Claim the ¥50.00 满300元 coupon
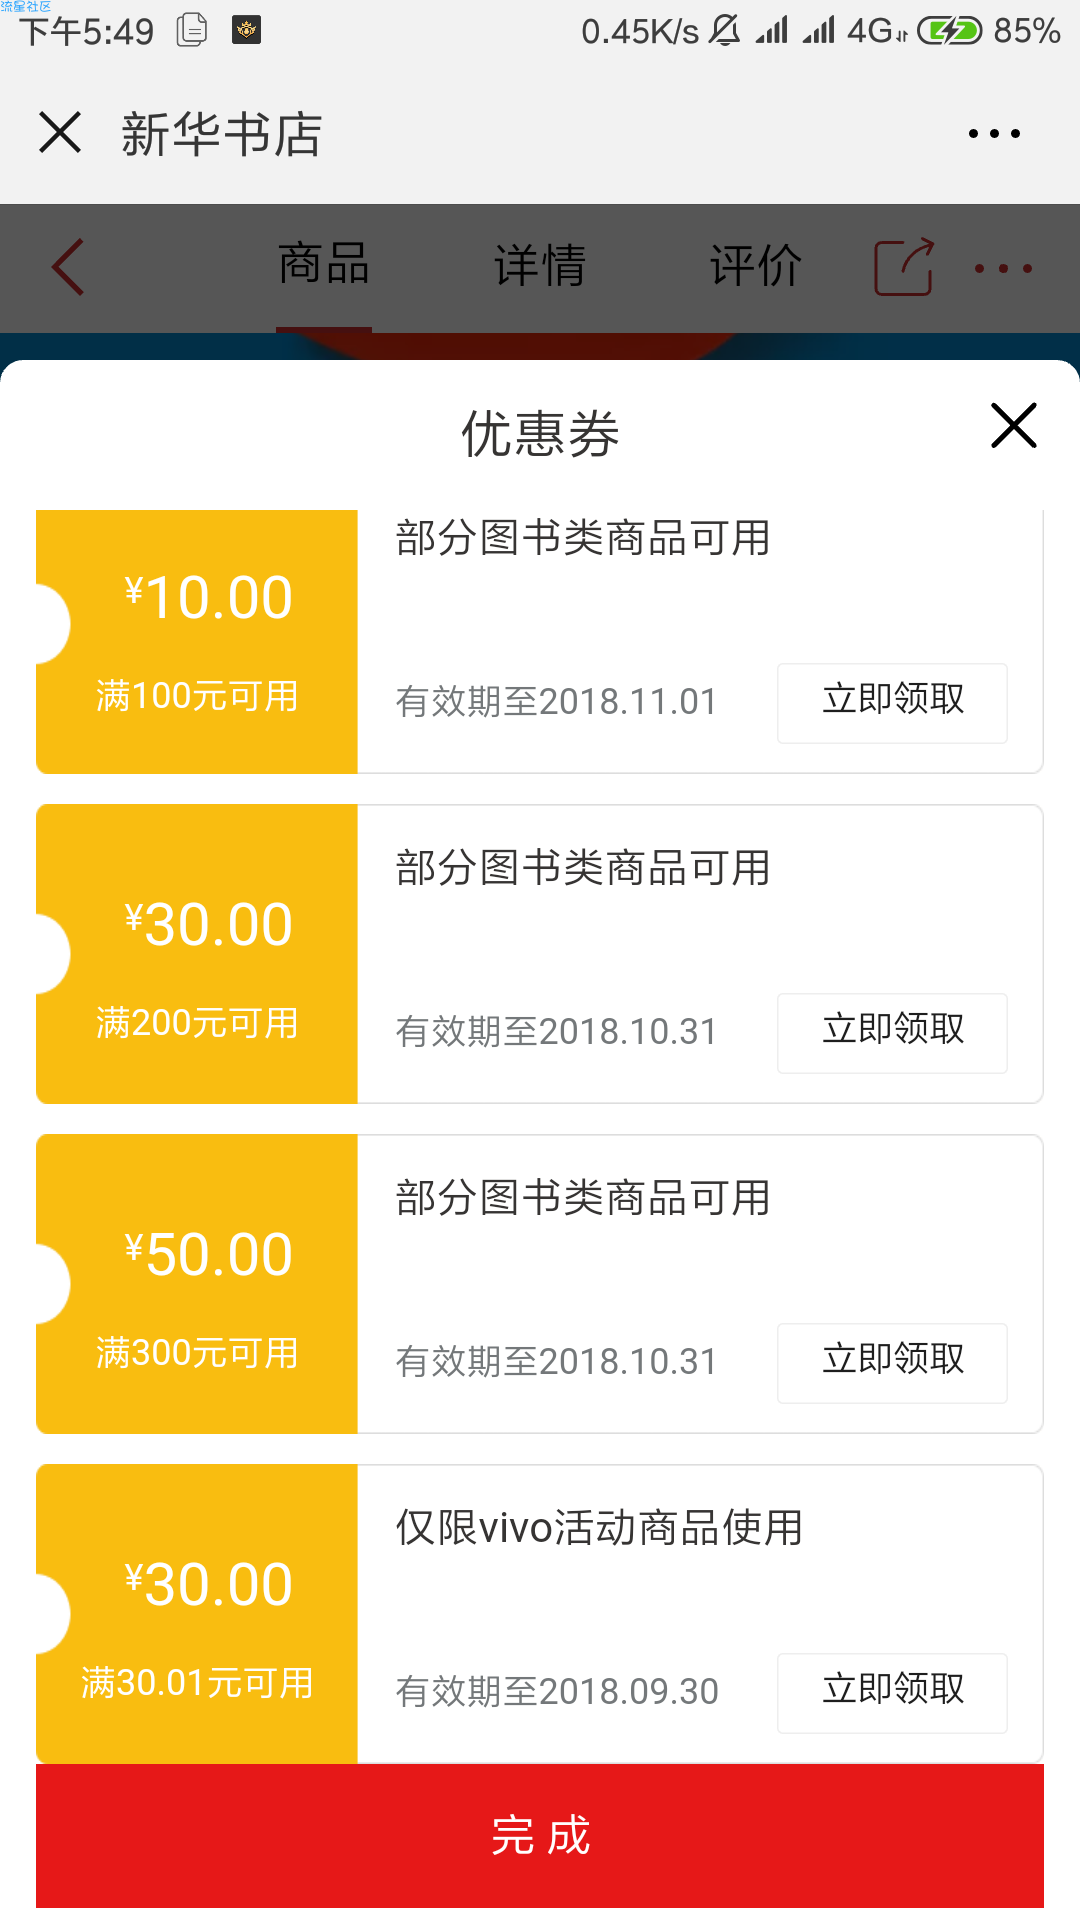Image resolution: width=1080 pixels, height=1920 pixels. [x=892, y=1363]
